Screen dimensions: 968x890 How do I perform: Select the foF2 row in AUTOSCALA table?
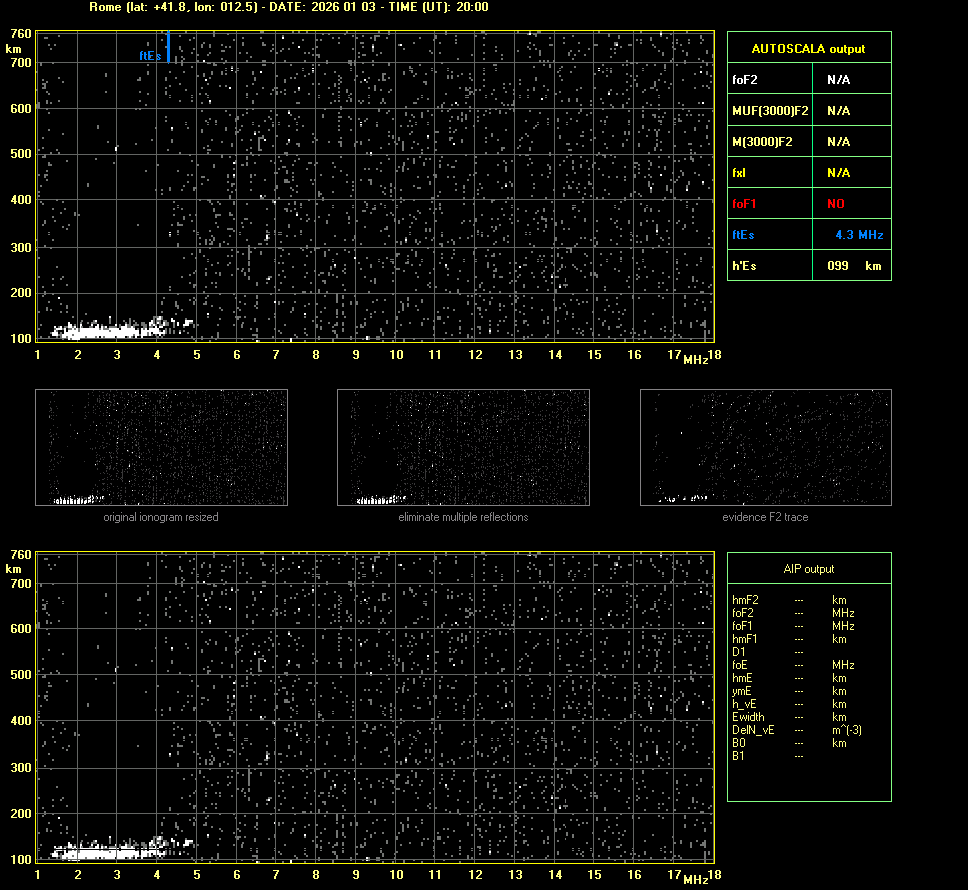tap(808, 79)
